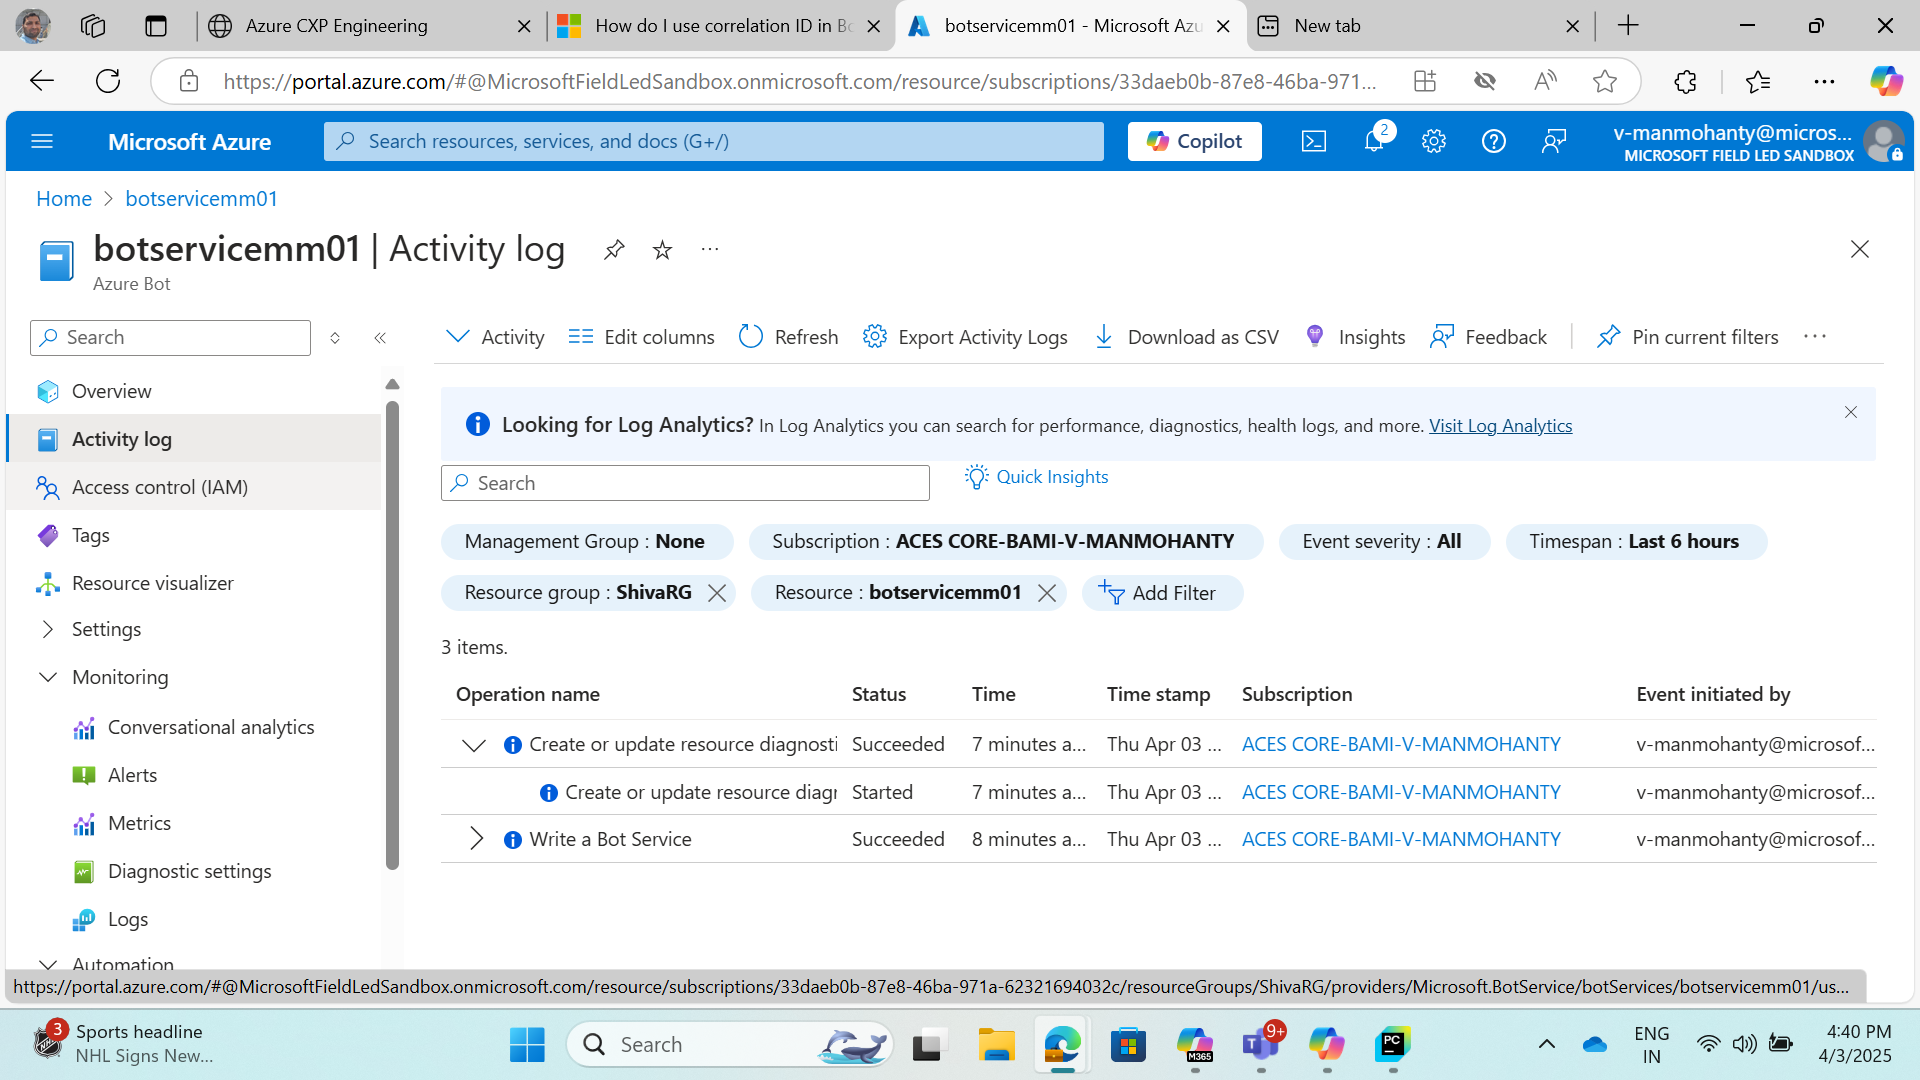Collapse the left resource menu
The height and width of the screenshot is (1080, 1920).
coord(380,338)
